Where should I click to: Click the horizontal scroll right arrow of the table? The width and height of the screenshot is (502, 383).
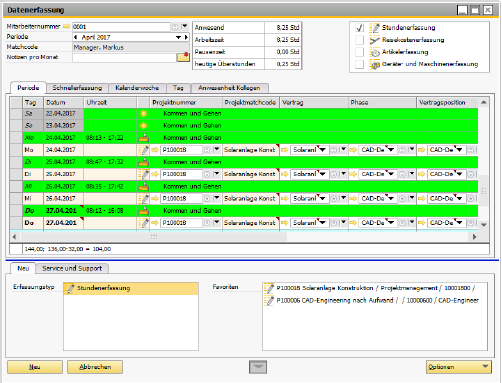tap(474, 237)
